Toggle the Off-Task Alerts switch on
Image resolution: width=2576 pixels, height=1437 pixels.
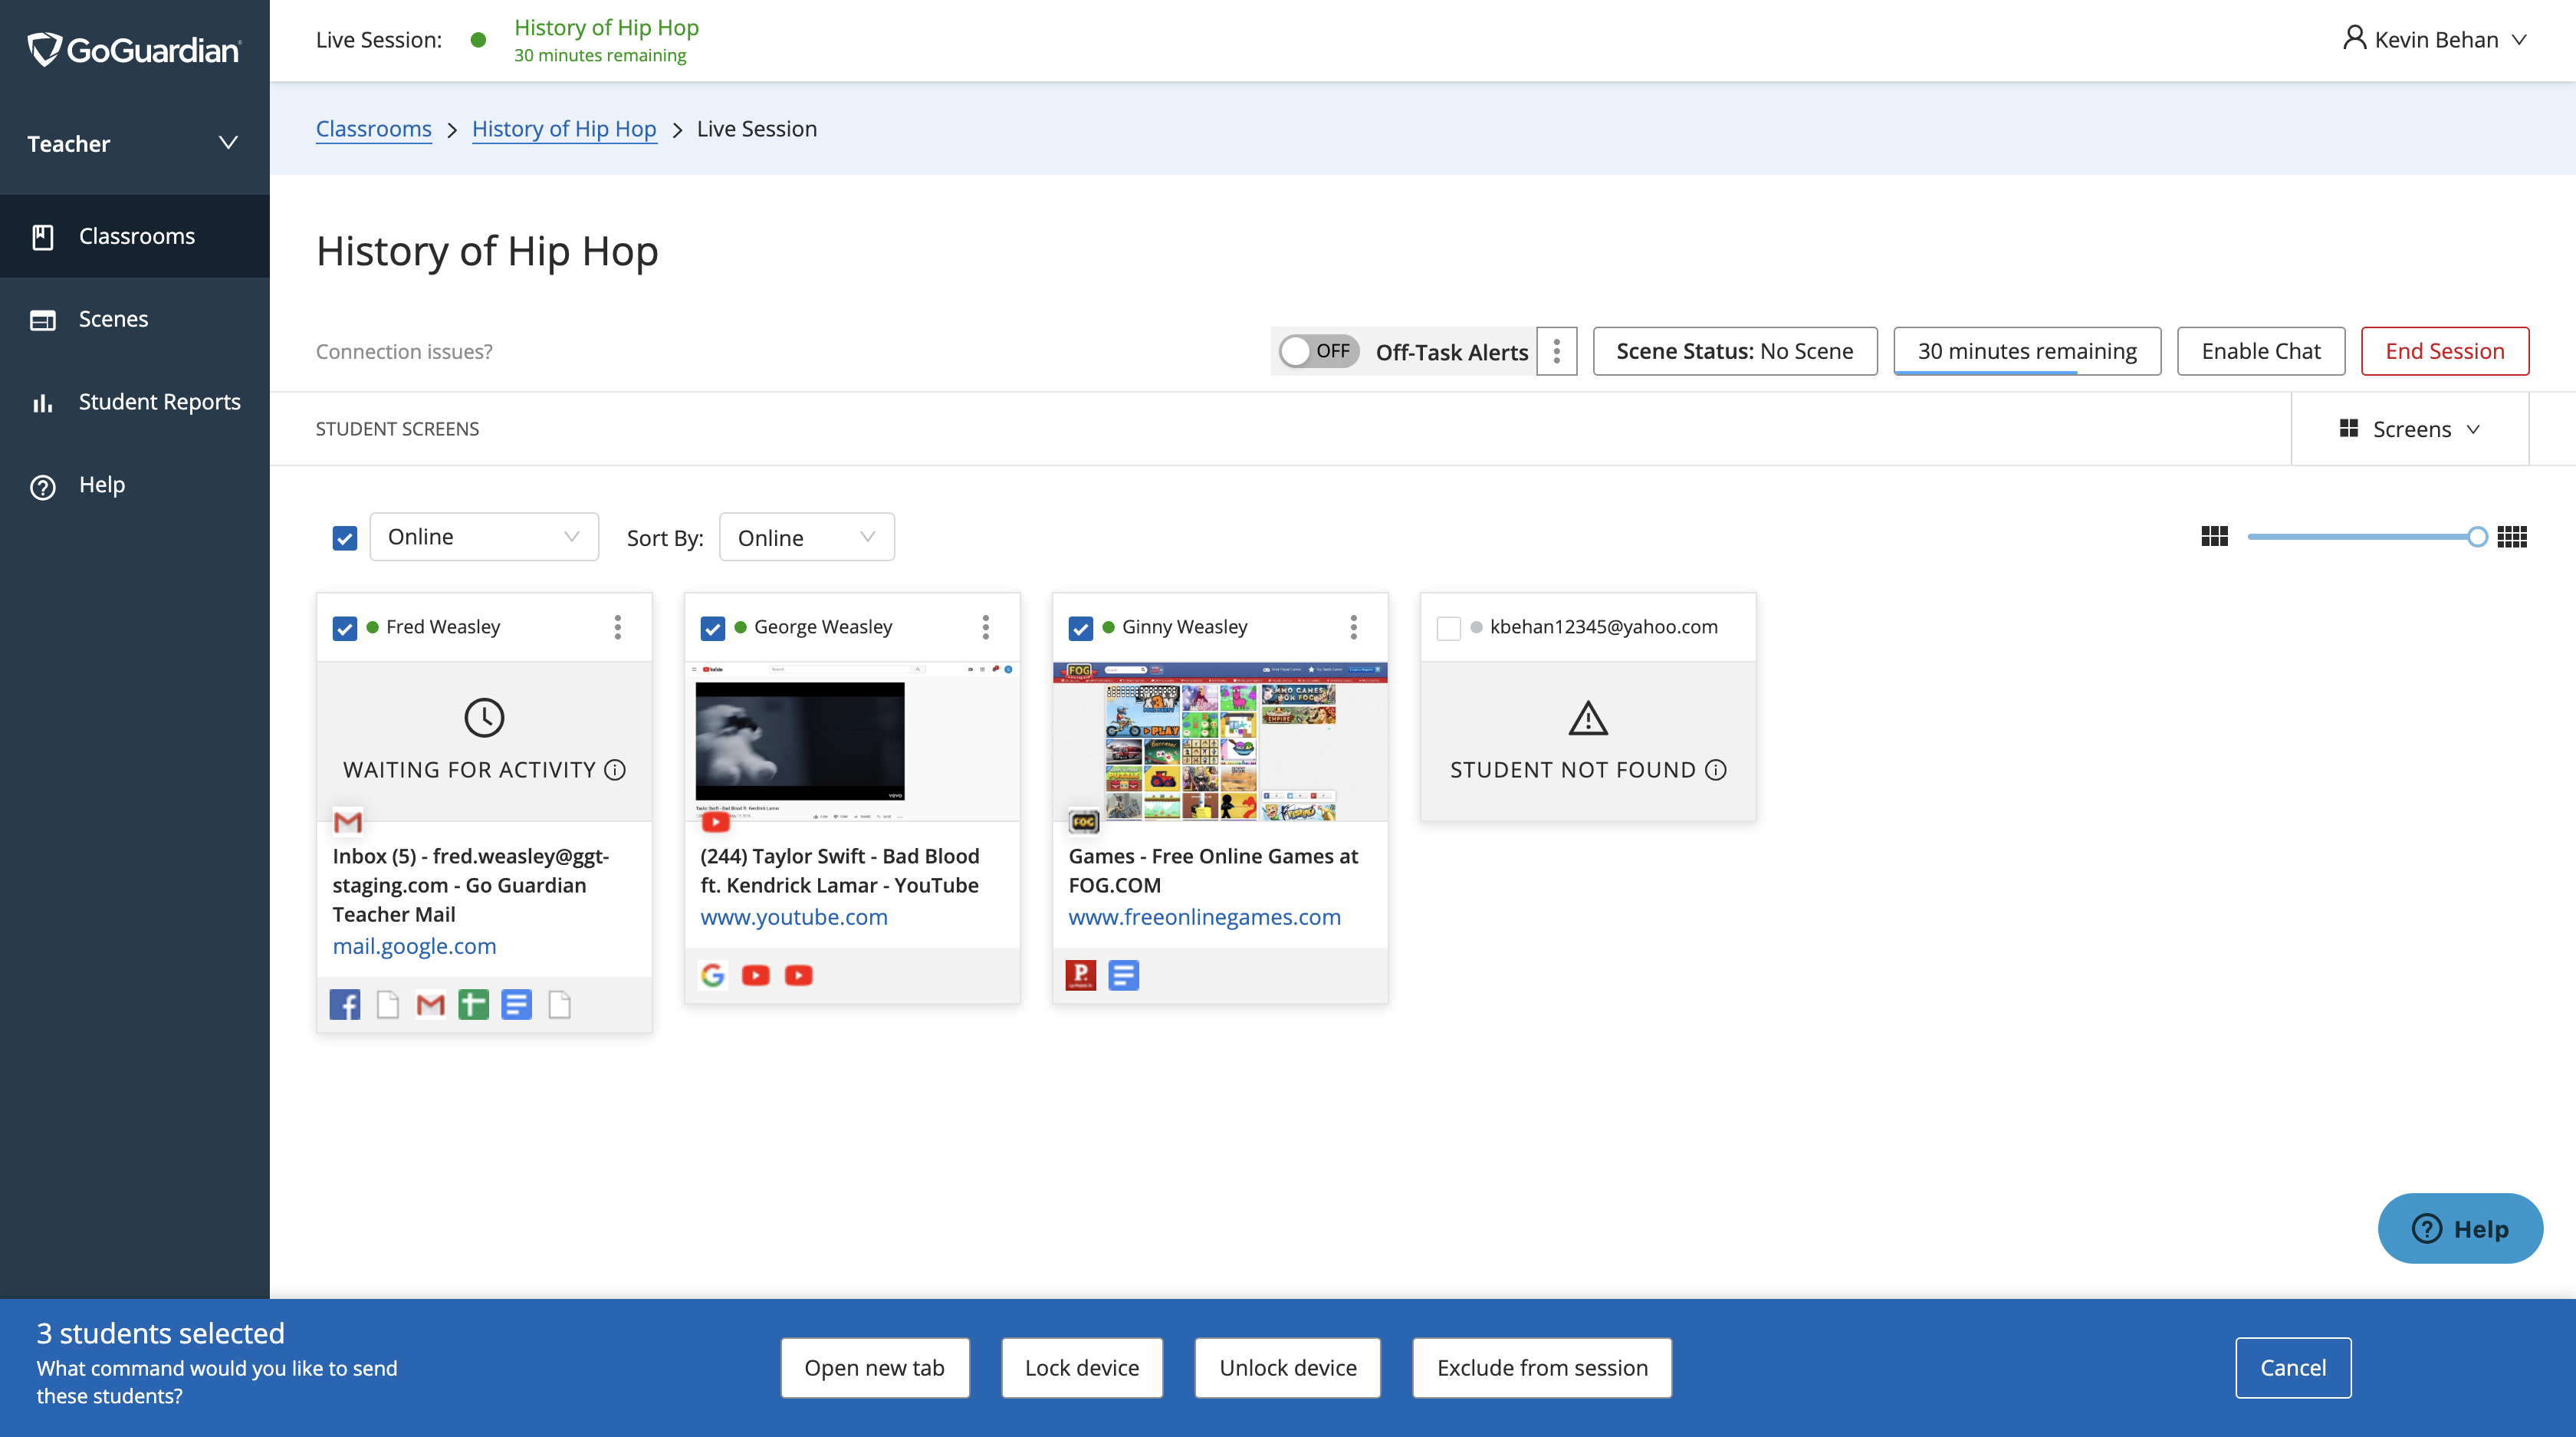[1318, 351]
